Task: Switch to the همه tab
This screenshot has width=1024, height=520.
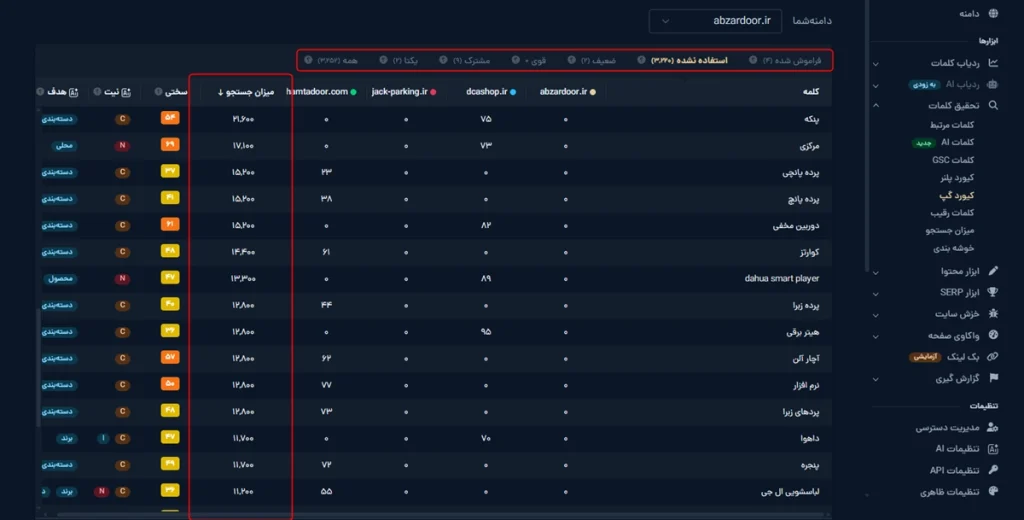Action: [338, 60]
